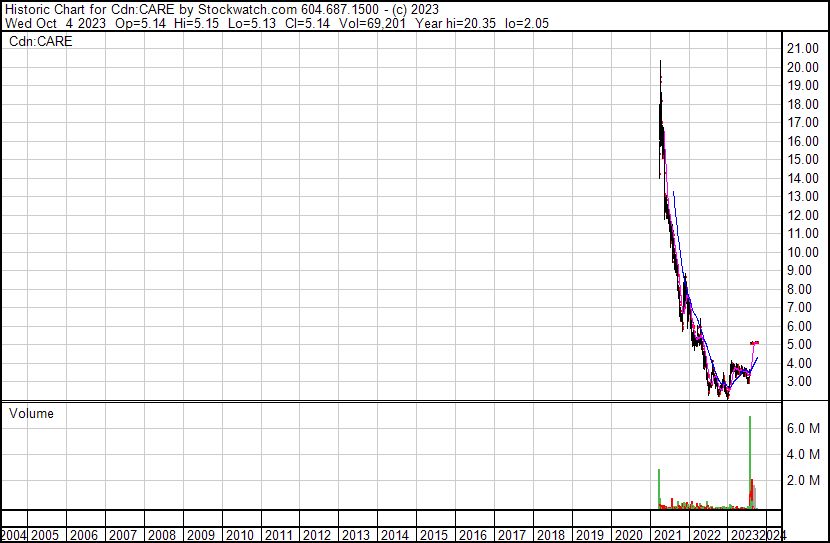This screenshot has height=543, width=830.
Task: Click the 3.00 price axis label
Action: pos(804,381)
